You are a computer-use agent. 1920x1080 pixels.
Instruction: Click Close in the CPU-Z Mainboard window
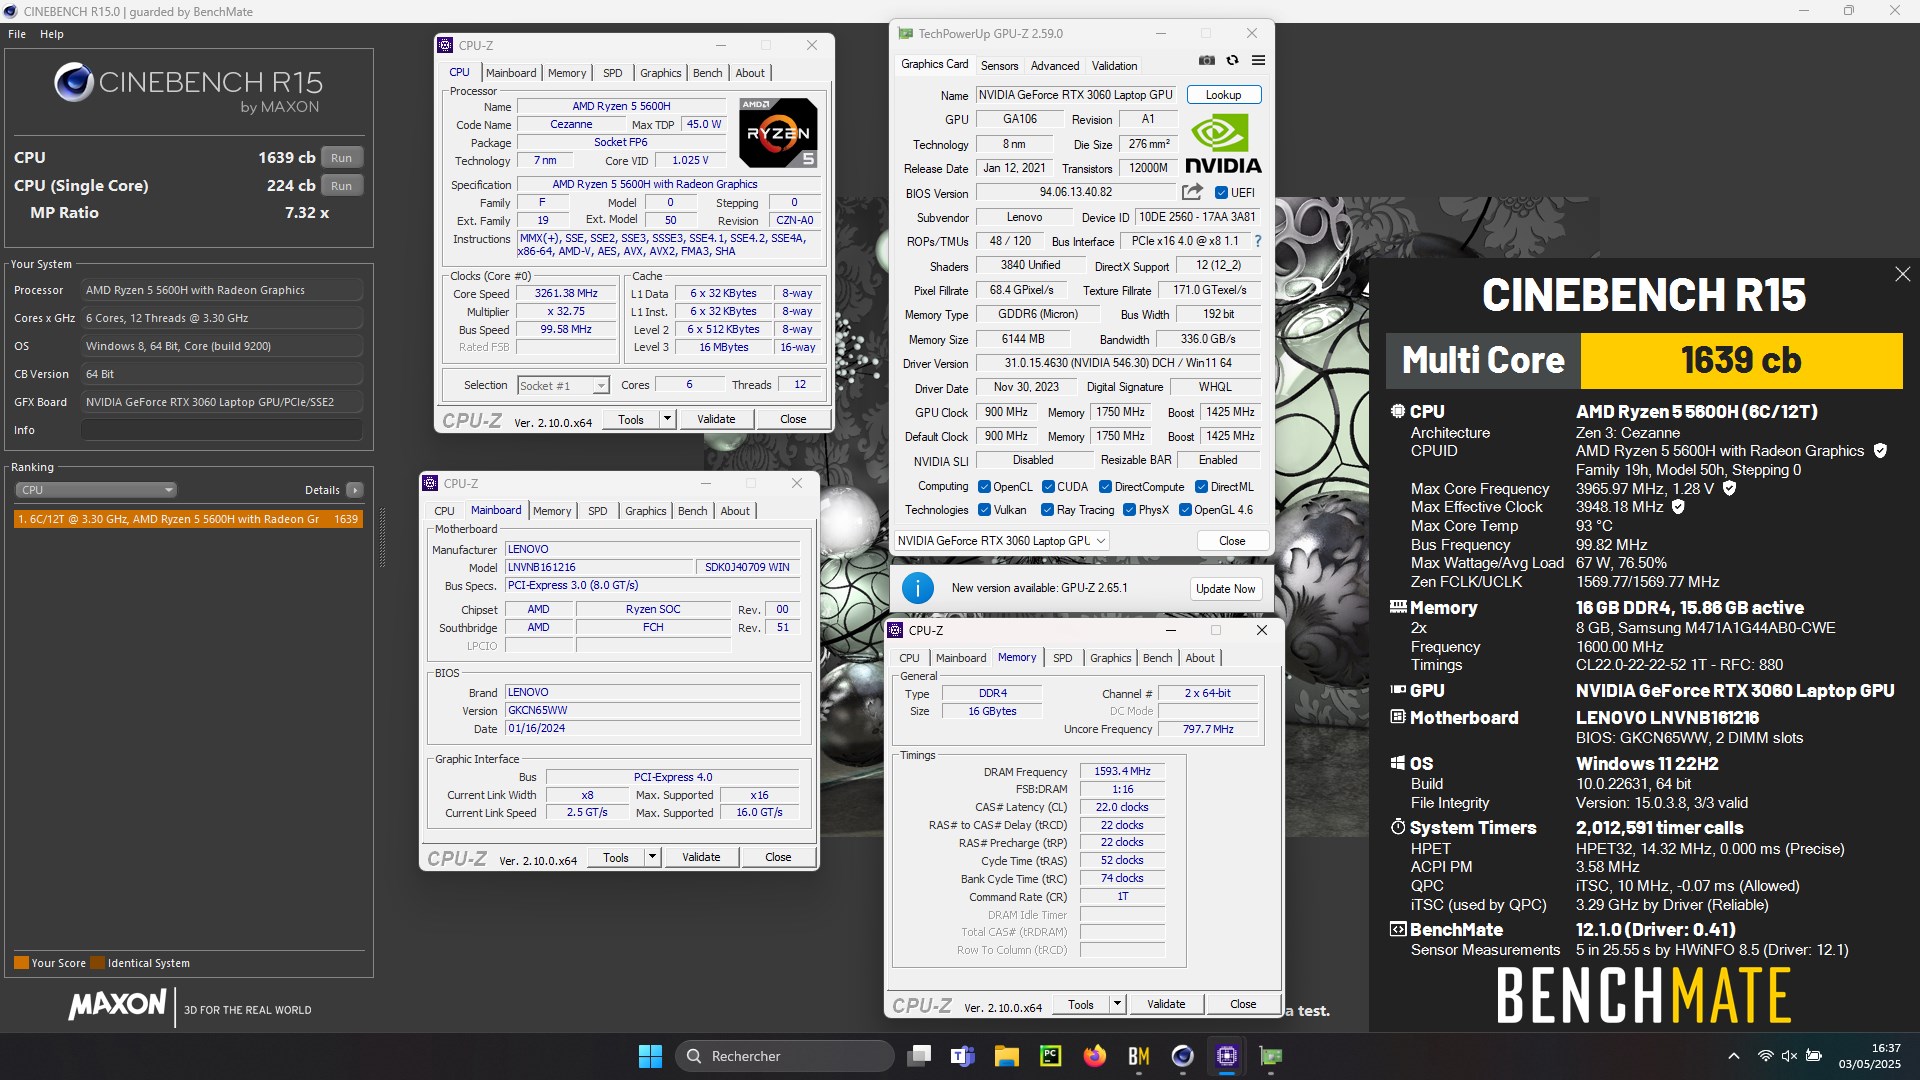click(x=778, y=857)
